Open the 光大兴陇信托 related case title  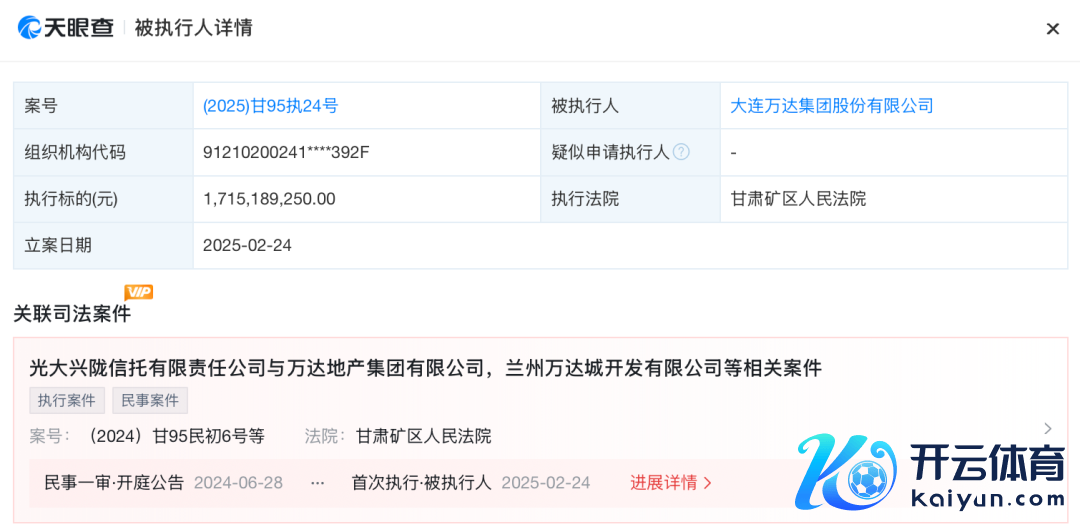point(425,368)
